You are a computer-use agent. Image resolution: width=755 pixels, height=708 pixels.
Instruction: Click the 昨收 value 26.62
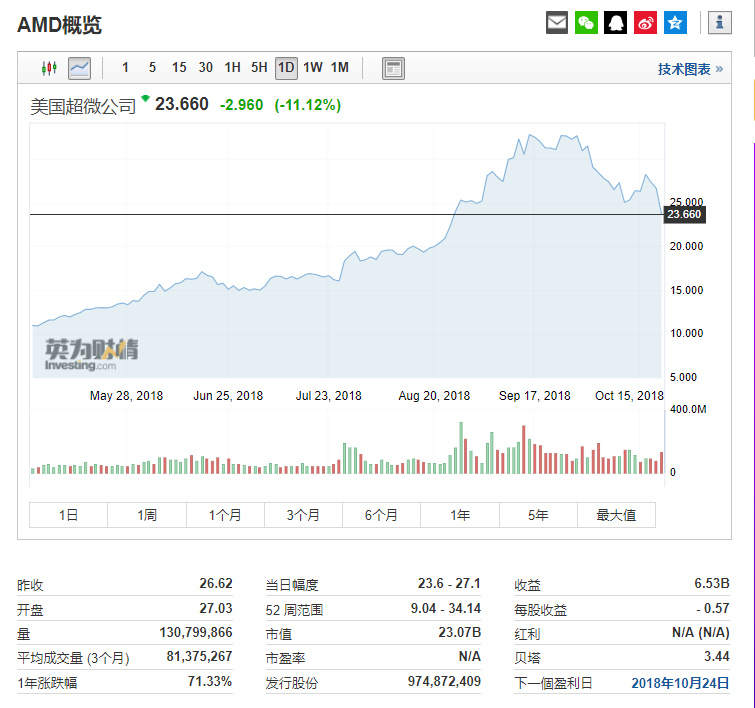216,583
